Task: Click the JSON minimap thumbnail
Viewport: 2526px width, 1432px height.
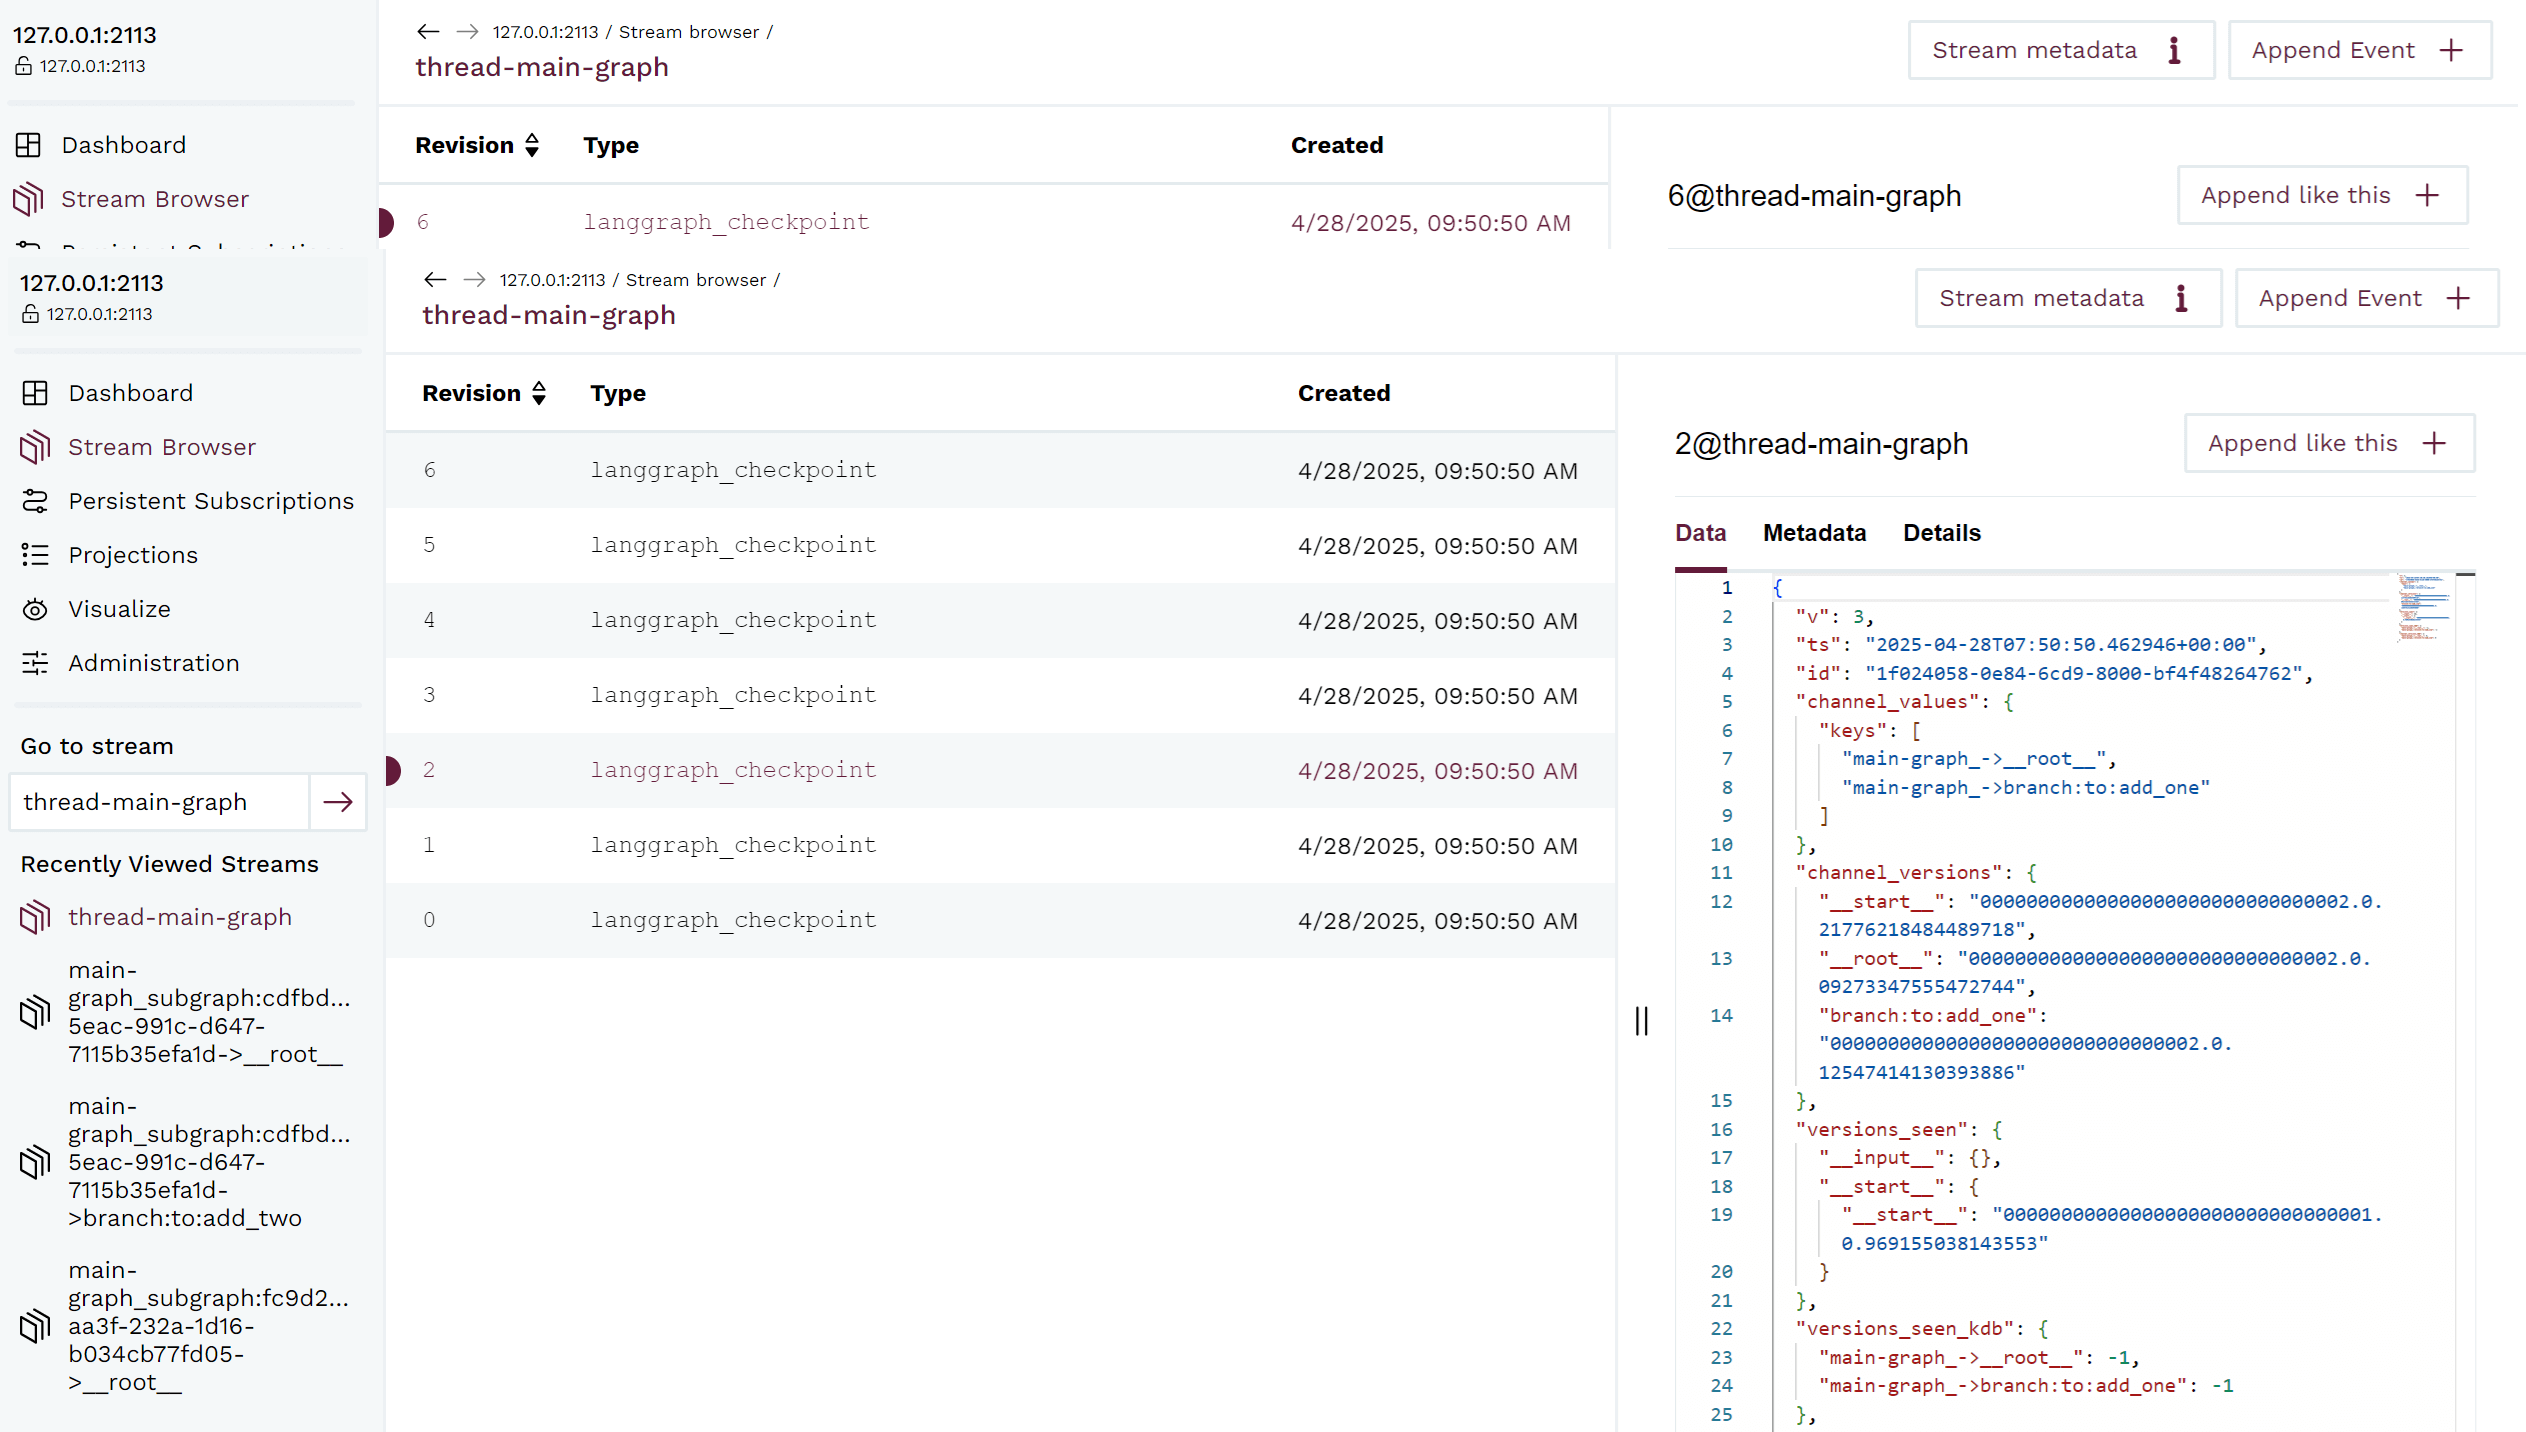Action: [x=2421, y=607]
